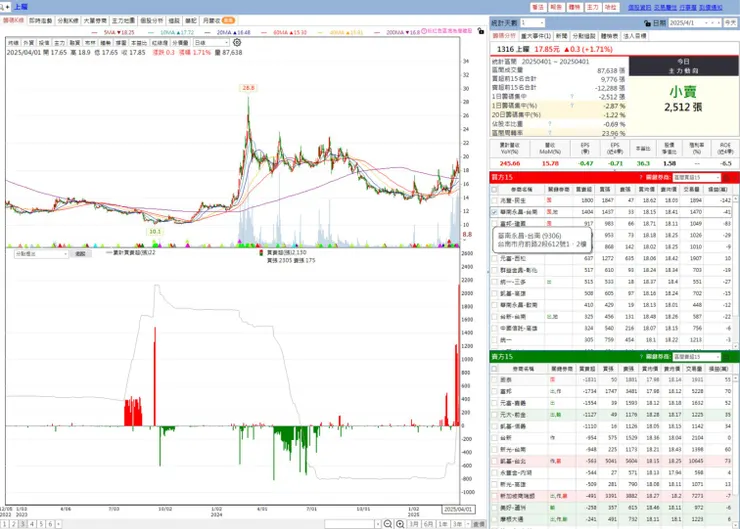
Task: Check the buyer row with net buy 1800
Action: [x=494, y=201]
